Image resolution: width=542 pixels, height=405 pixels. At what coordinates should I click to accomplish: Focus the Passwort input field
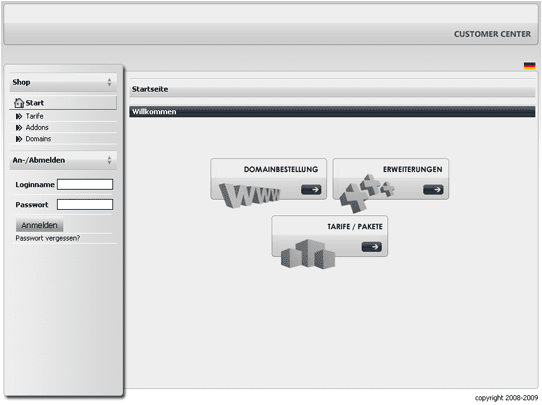click(x=85, y=205)
